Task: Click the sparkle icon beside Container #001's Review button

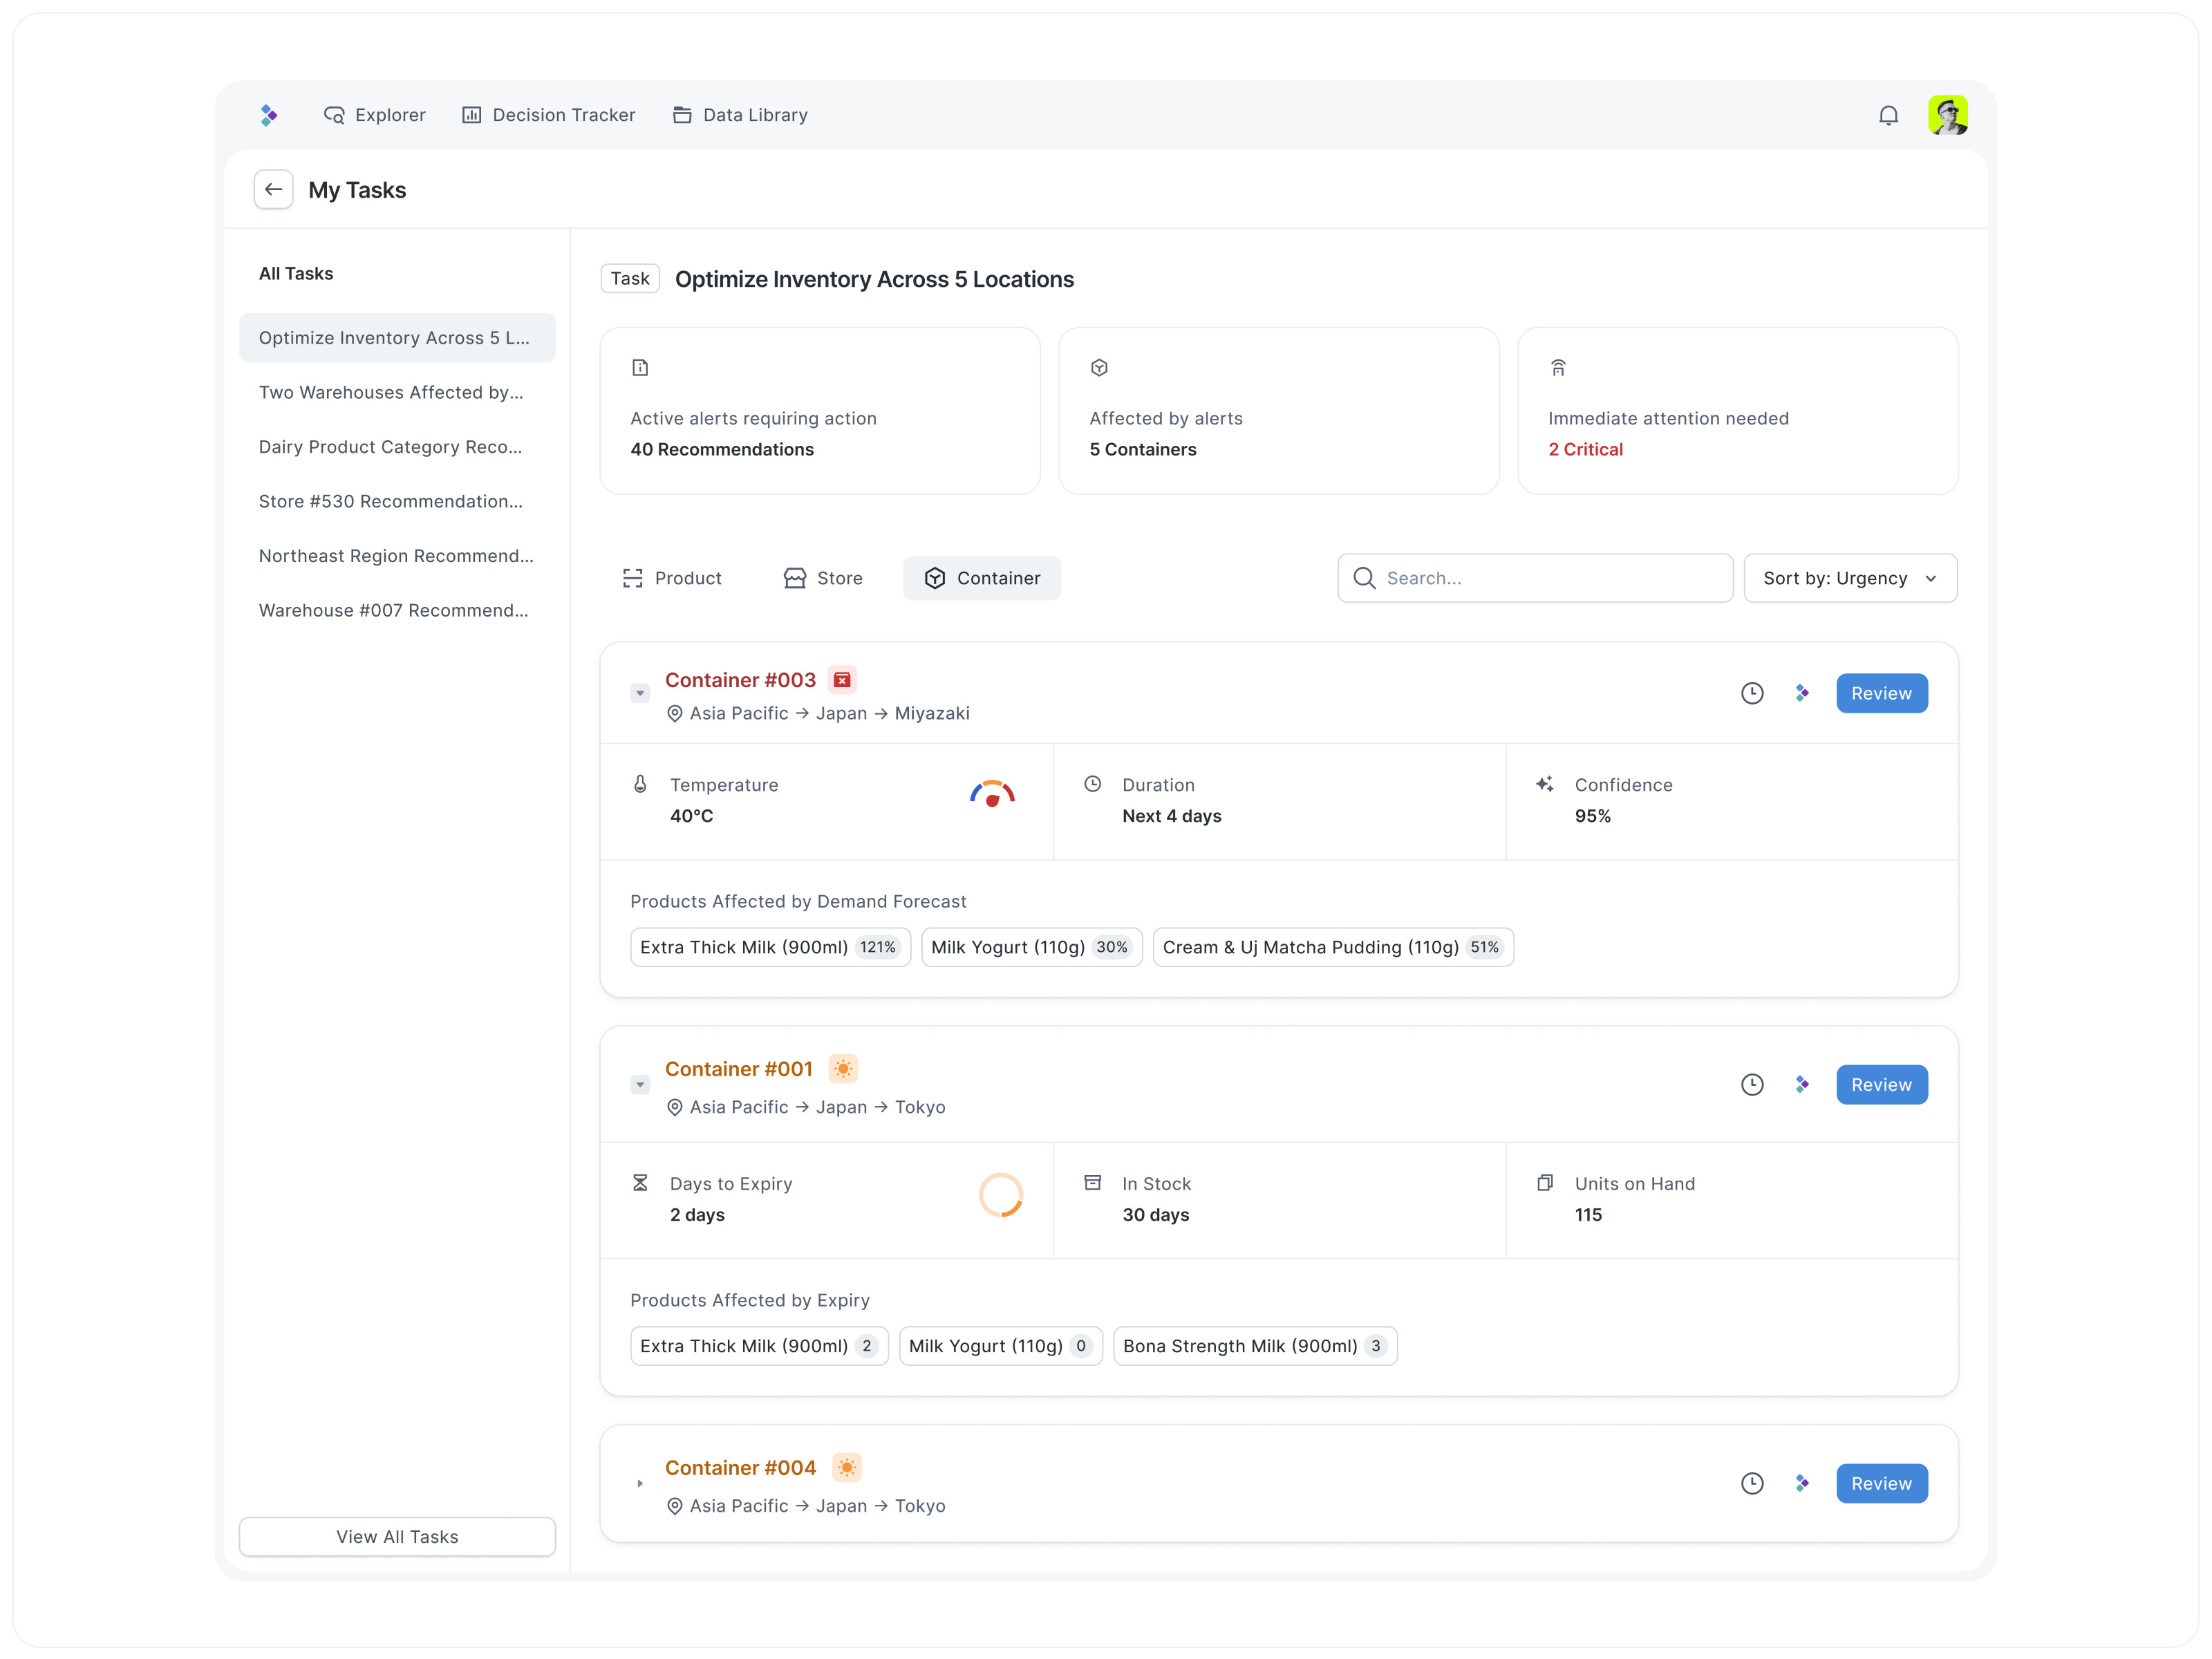Action: [x=1803, y=1084]
